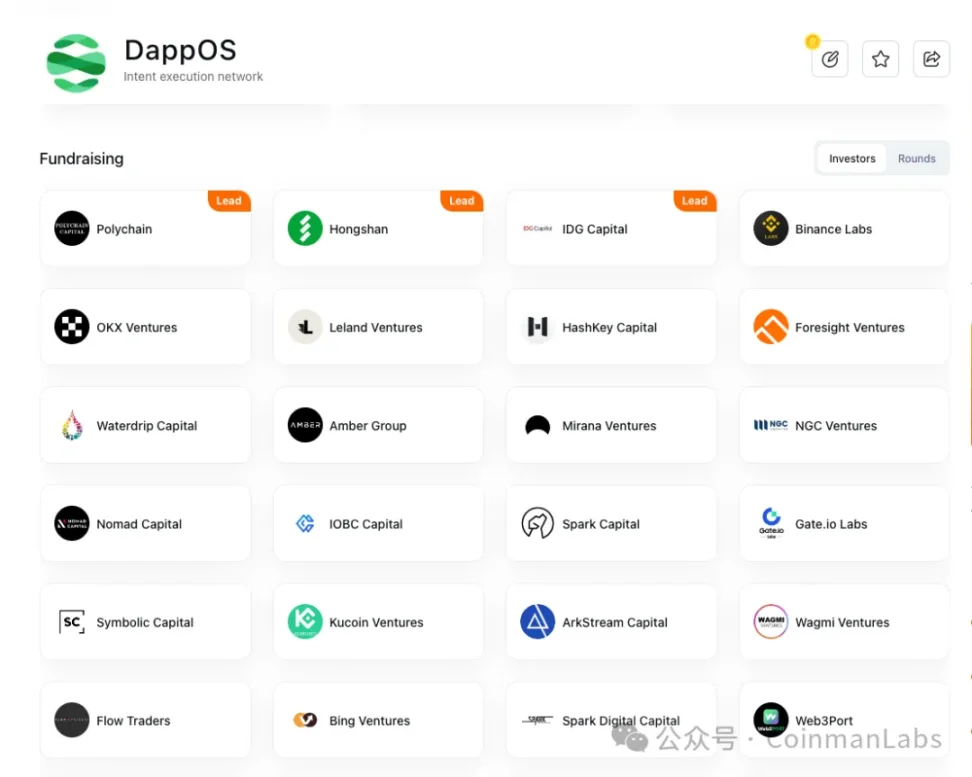Click the Symbolic Capital SC logo
Image resolution: width=972 pixels, height=777 pixels.
72,622
